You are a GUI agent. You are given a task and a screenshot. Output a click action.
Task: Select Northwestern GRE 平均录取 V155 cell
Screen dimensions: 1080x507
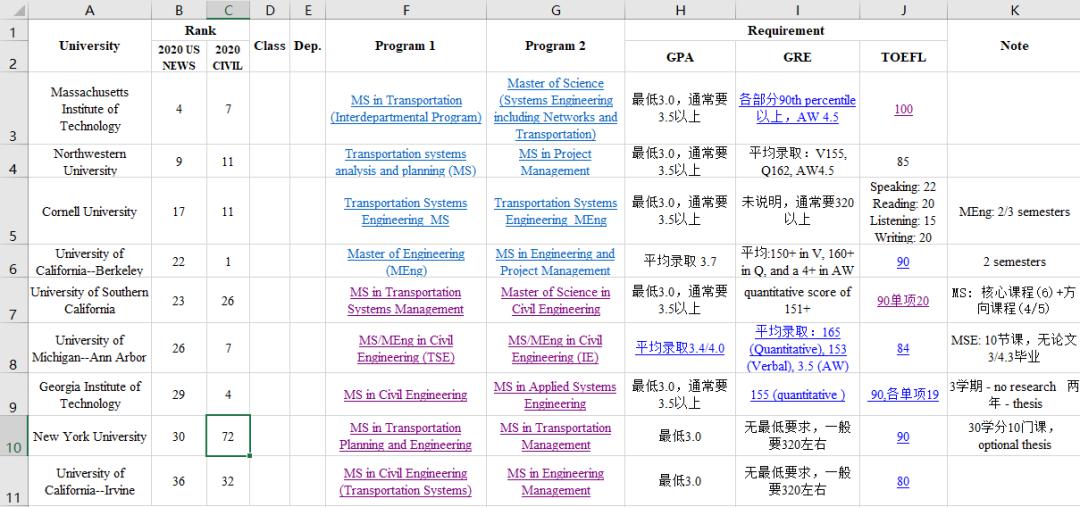[x=797, y=161]
